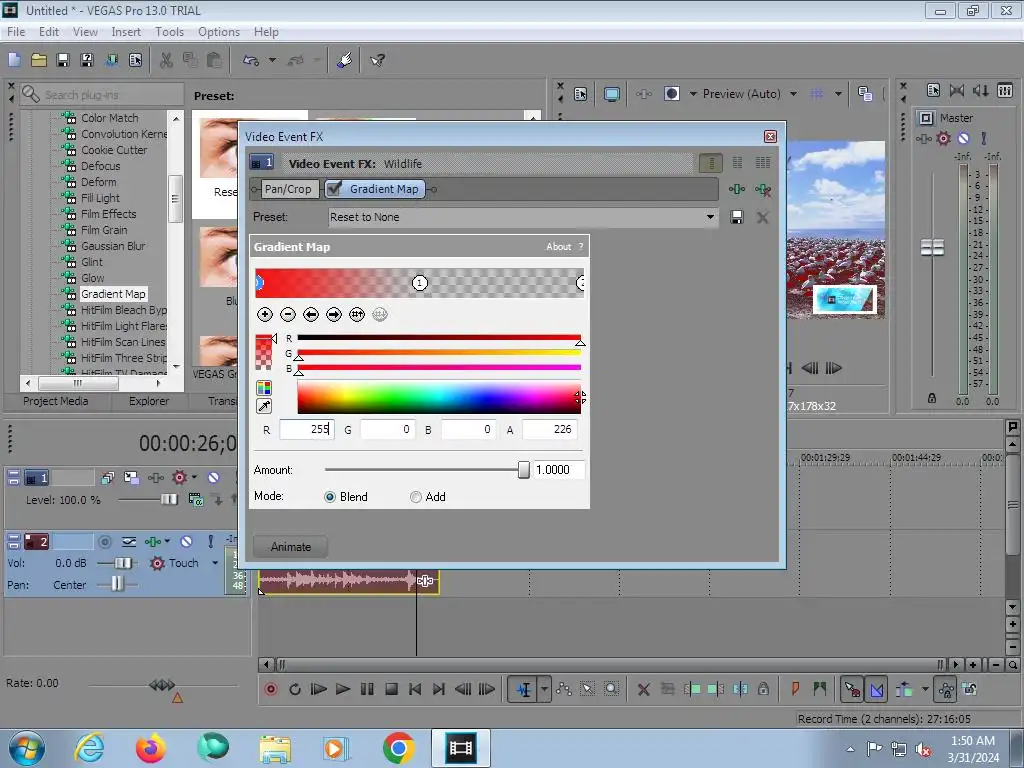Screen dimensions: 1024x768
Task: Pause the timeline playback
Action: tap(367, 689)
